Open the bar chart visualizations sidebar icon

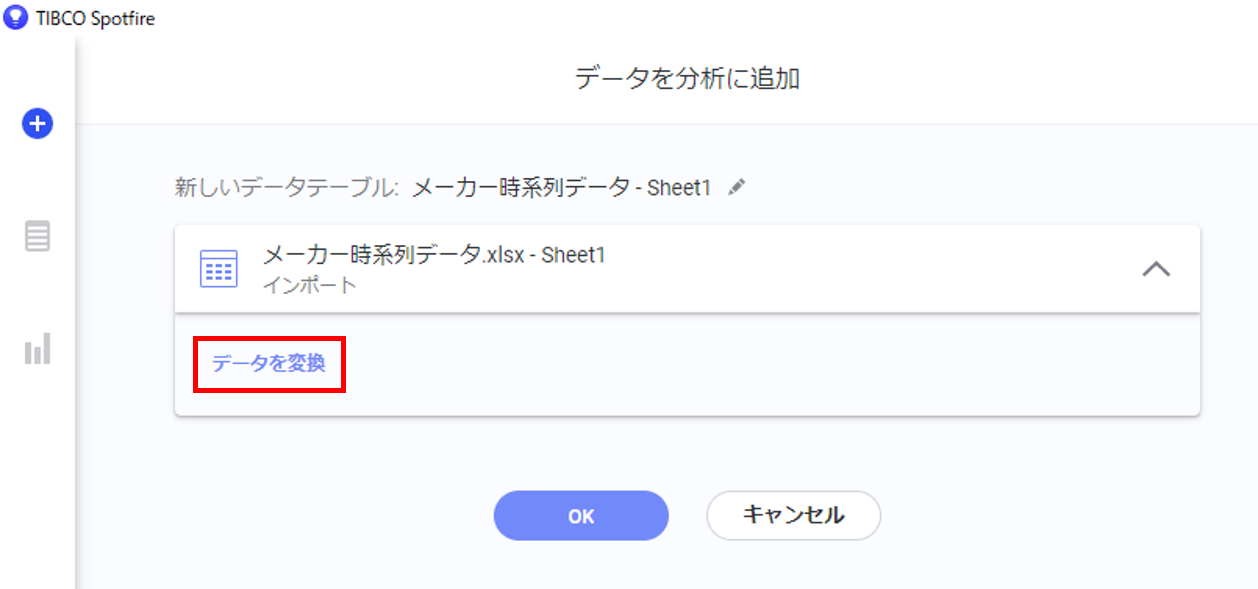point(37,349)
